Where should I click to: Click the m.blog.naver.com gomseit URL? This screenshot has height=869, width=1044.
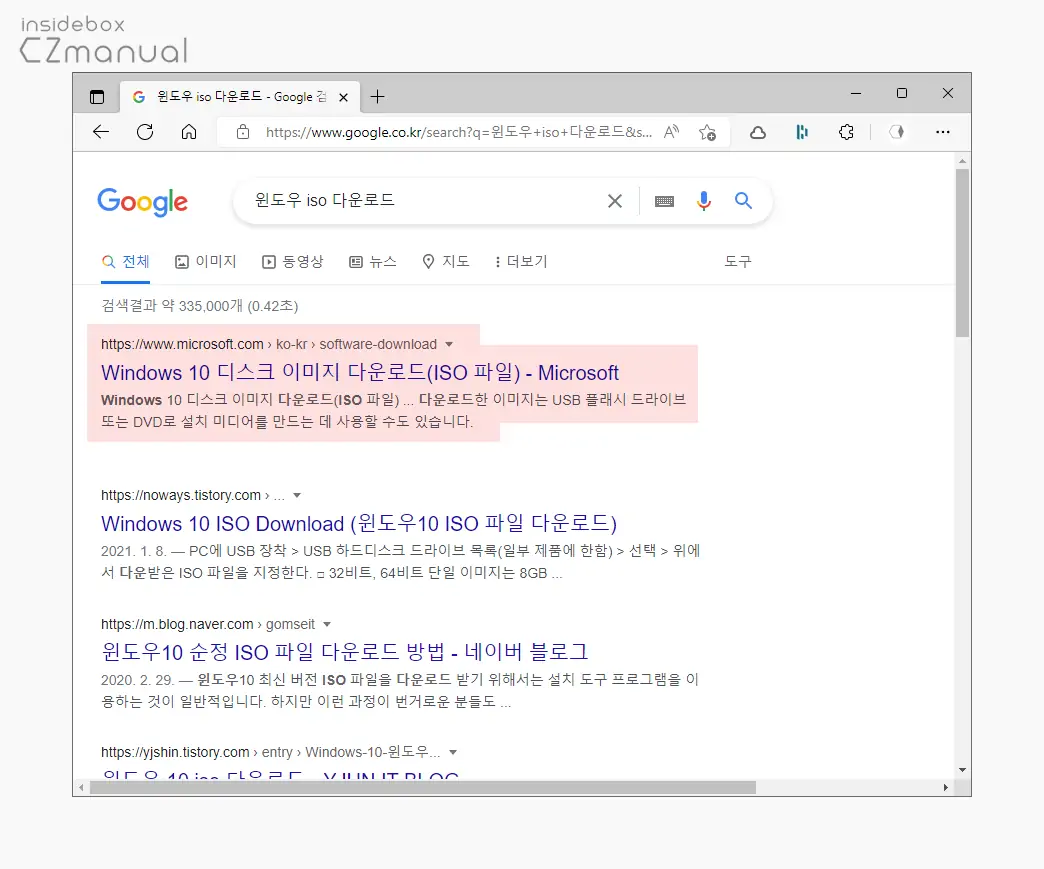(x=208, y=625)
